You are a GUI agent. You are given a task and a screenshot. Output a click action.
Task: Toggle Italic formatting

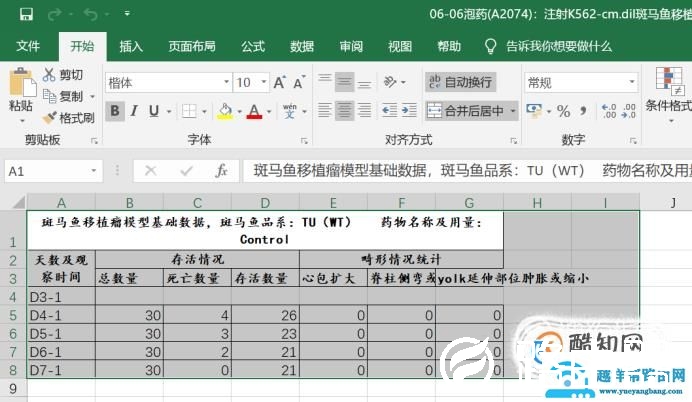tap(134, 110)
